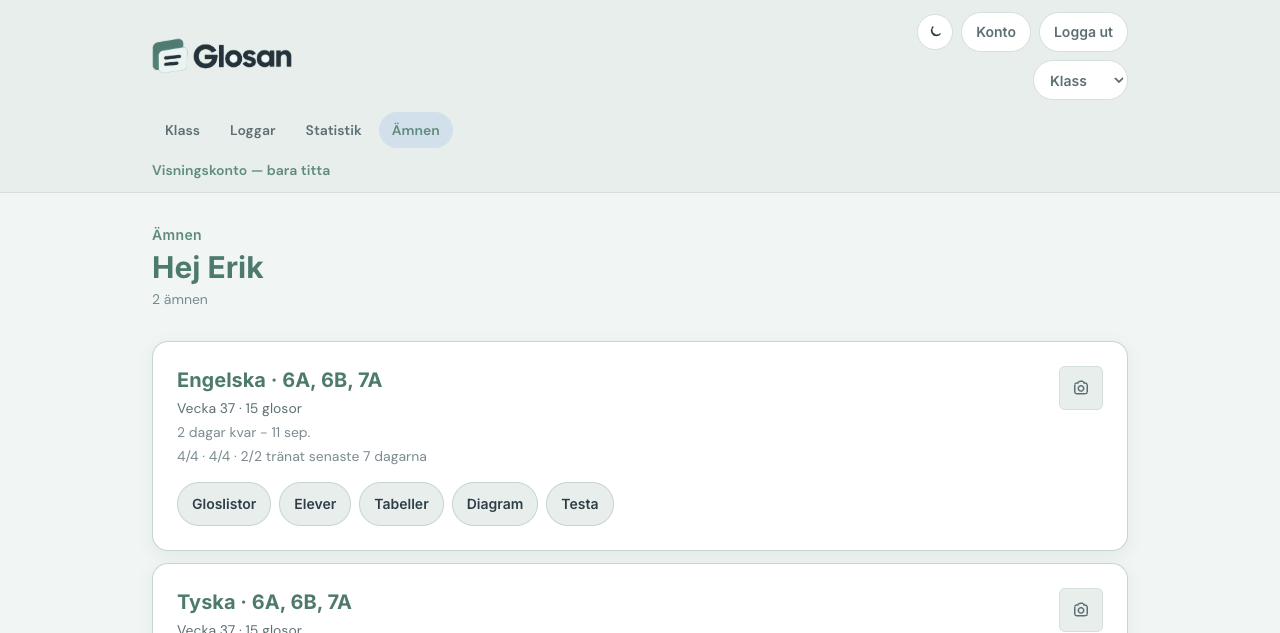Open Elever for Engelska
The height and width of the screenshot is (633, 1280).
click(315, 504)
